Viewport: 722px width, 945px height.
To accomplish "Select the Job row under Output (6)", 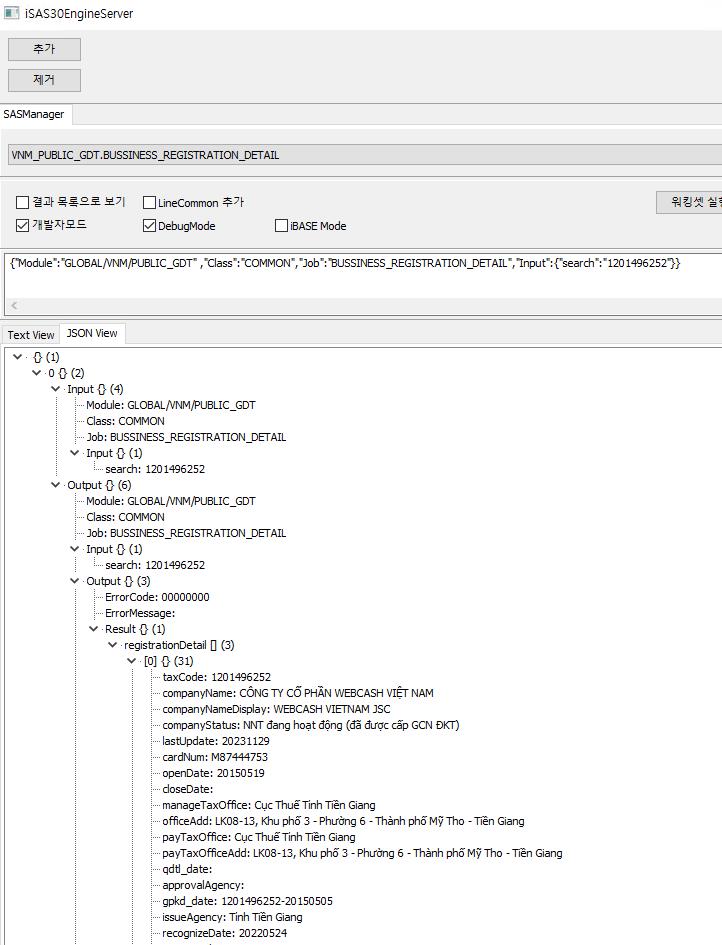I will (186, 533).
